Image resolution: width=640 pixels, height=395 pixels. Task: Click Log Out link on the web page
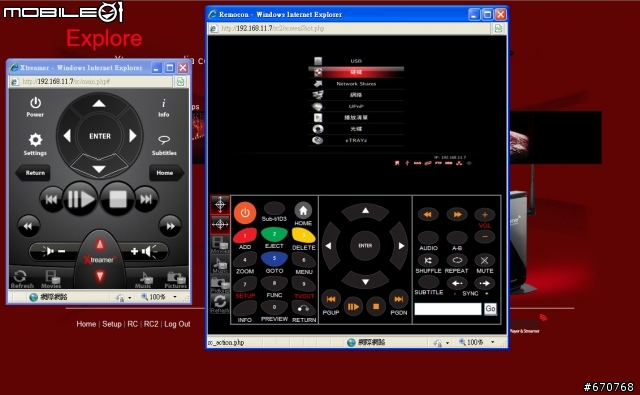177,324
